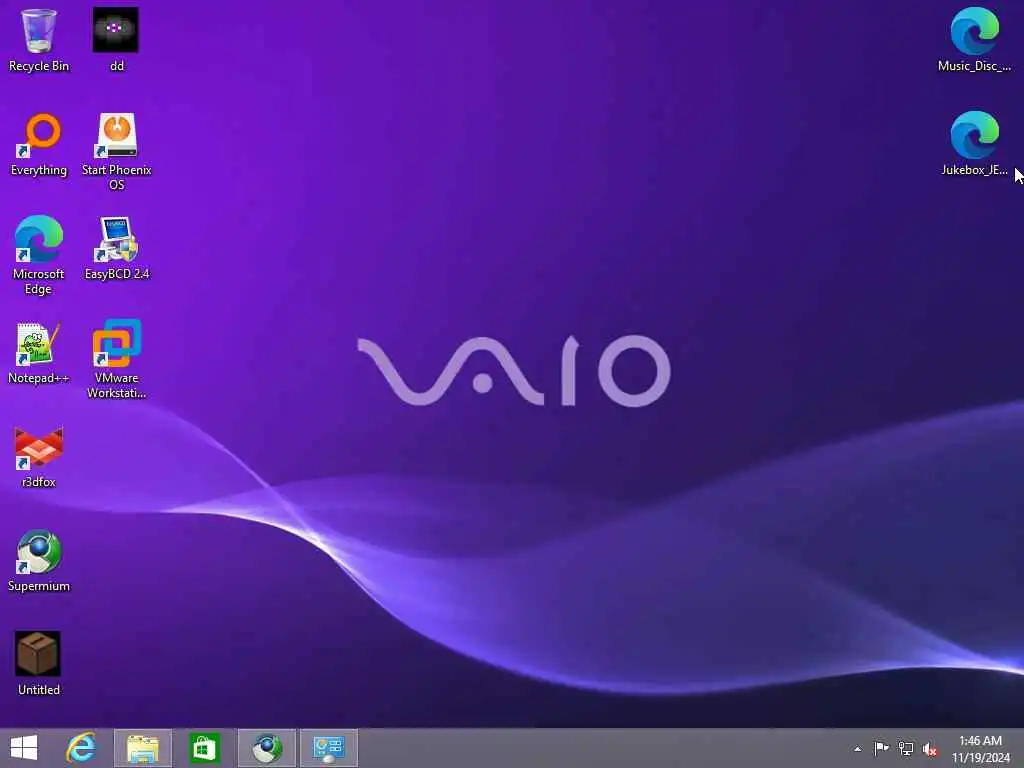1024x768 pixels.
Task: Select the Recycle Bin desktop icon
Action: (39, 39)
